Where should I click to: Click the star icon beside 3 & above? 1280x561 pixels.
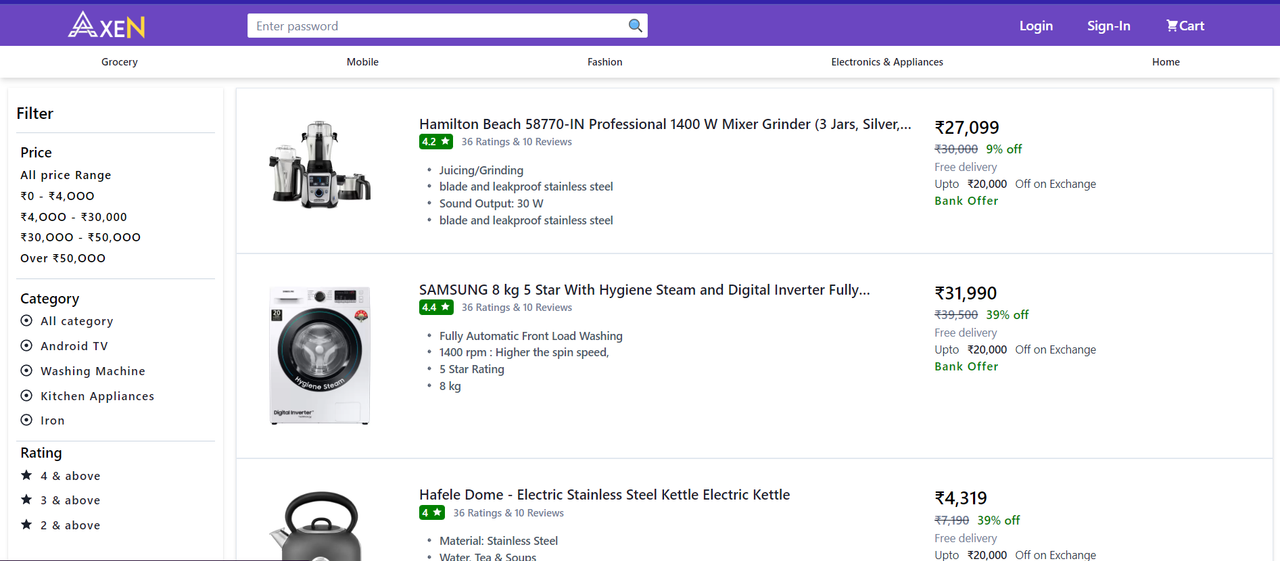pos(27,499)
